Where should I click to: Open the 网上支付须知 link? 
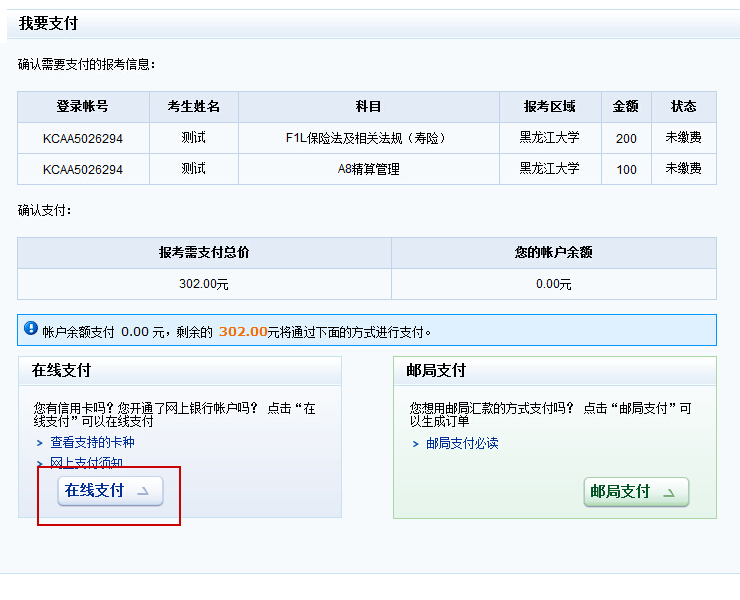86,462
